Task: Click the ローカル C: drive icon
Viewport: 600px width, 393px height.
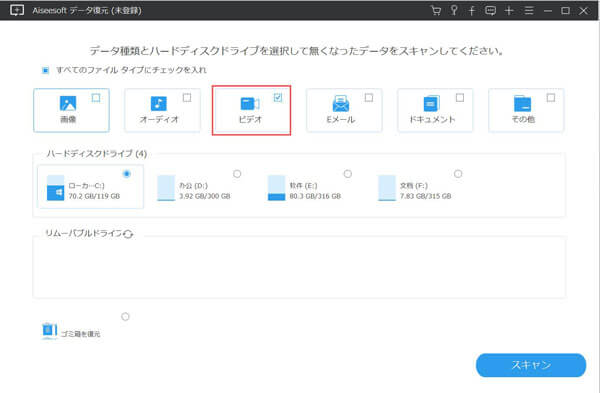Action: (55, 188)
